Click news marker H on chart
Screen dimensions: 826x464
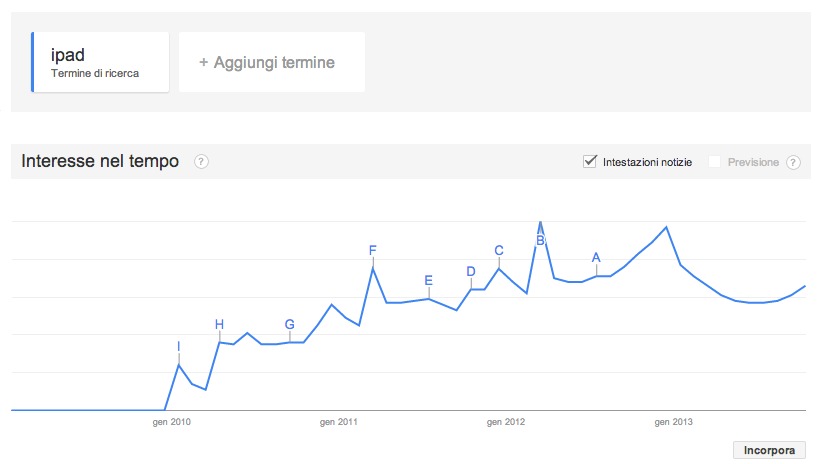tap(220, 324)
